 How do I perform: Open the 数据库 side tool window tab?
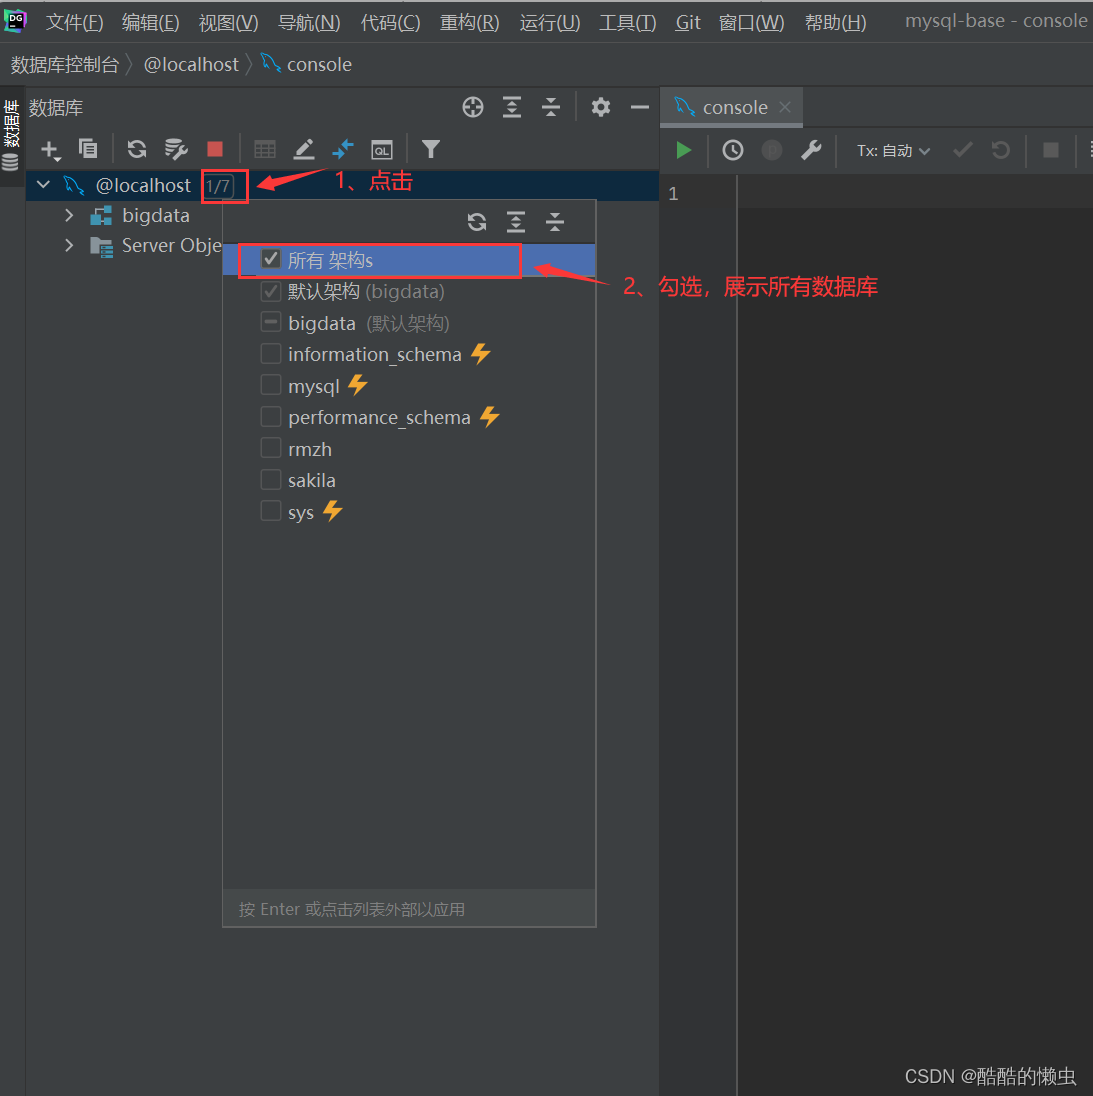click(11, 136)
